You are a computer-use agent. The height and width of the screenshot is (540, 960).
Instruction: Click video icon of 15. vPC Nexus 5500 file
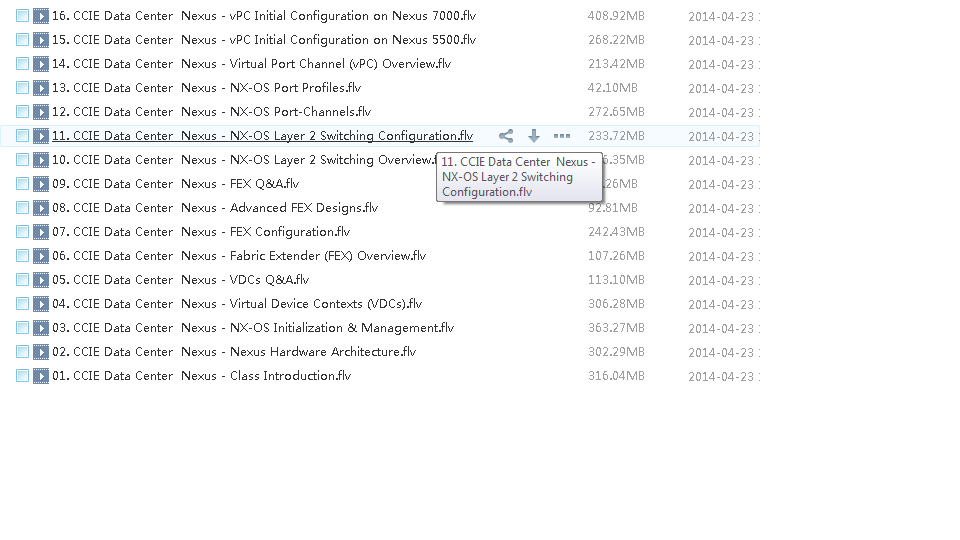41,40
